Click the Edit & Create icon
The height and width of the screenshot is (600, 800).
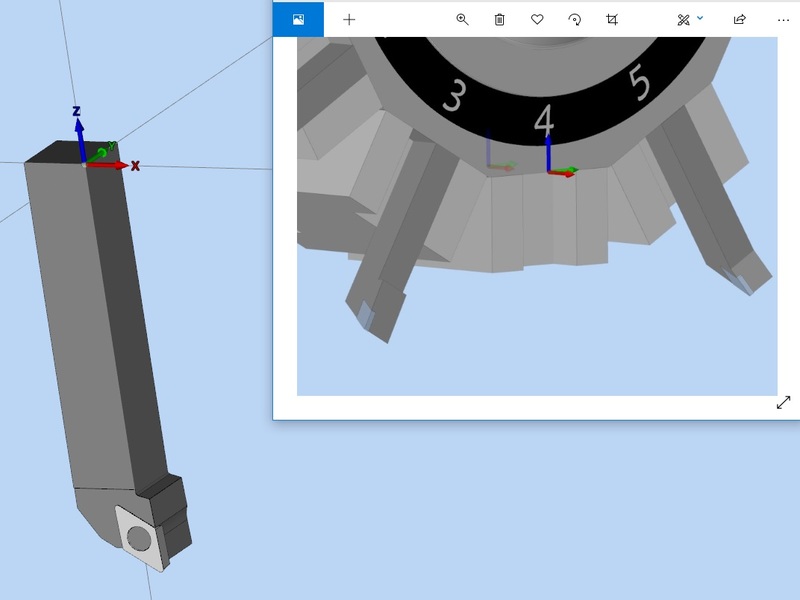click(683, 19)
